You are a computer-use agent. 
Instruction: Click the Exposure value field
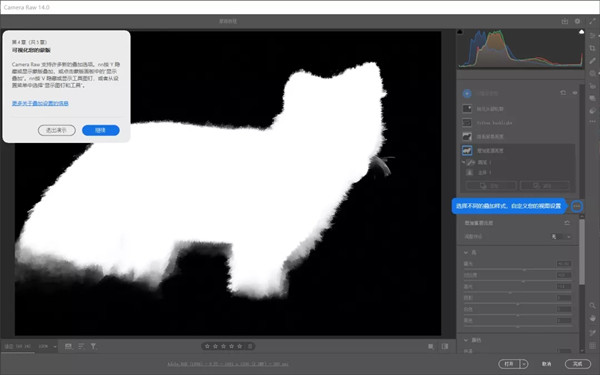(564, 264)
